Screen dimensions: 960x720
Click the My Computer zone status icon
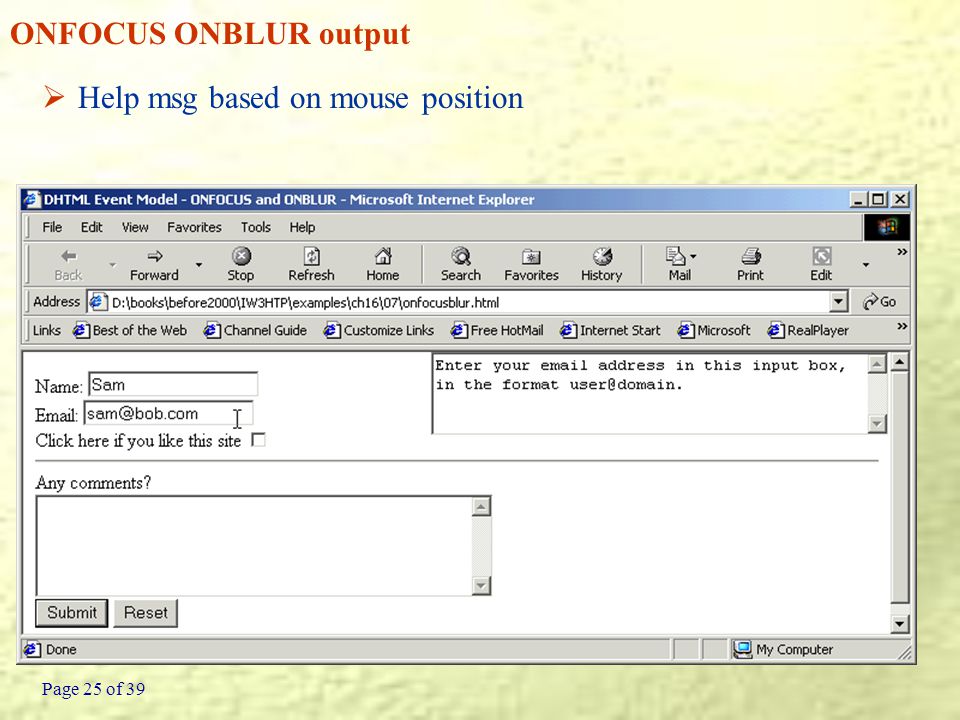742,650
